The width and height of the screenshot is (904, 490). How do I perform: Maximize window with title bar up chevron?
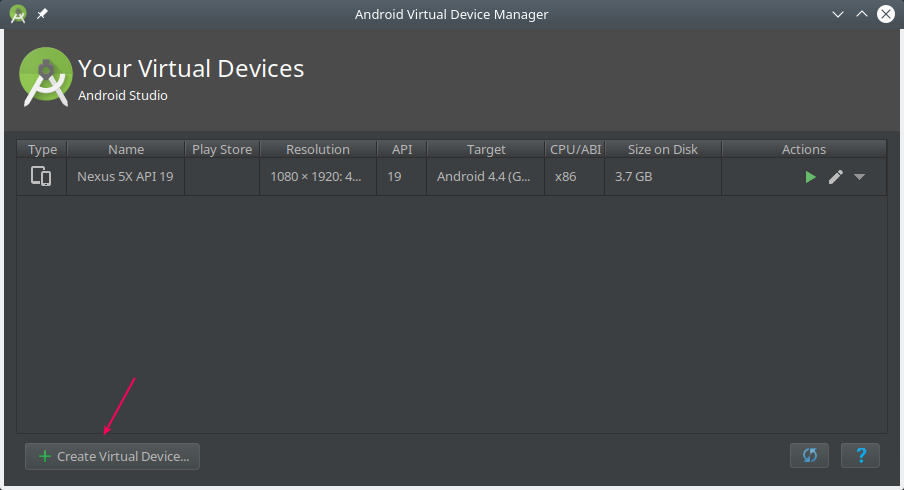861,14
